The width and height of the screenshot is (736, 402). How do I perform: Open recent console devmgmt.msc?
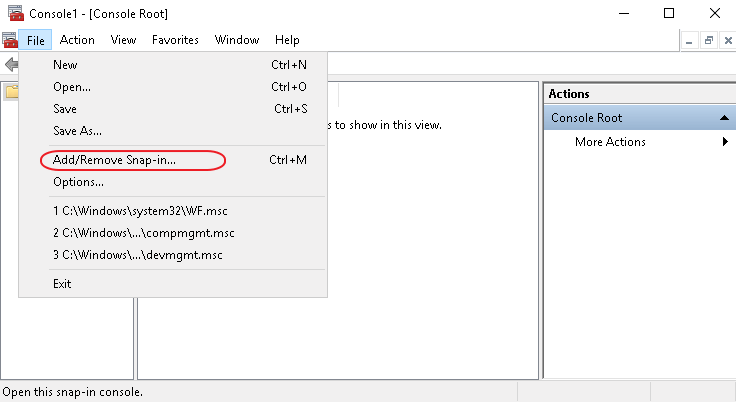click(x=138, y=255)
